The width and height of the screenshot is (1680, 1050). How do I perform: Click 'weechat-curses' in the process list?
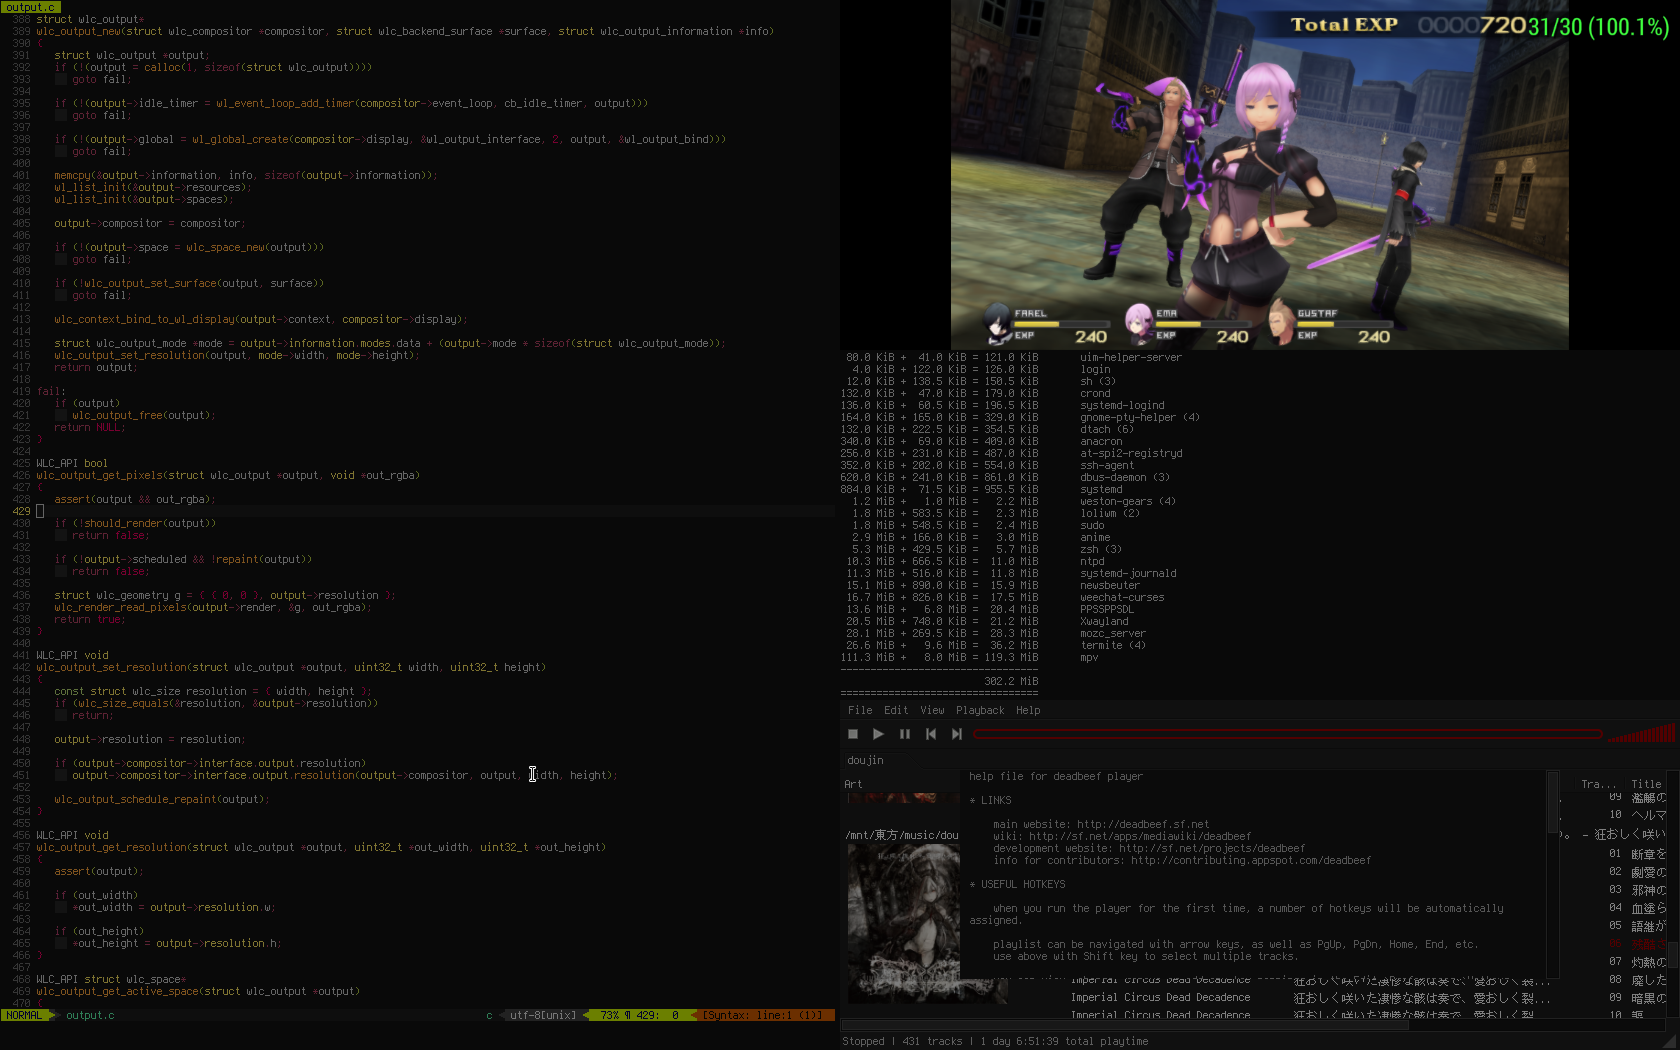1122,597
